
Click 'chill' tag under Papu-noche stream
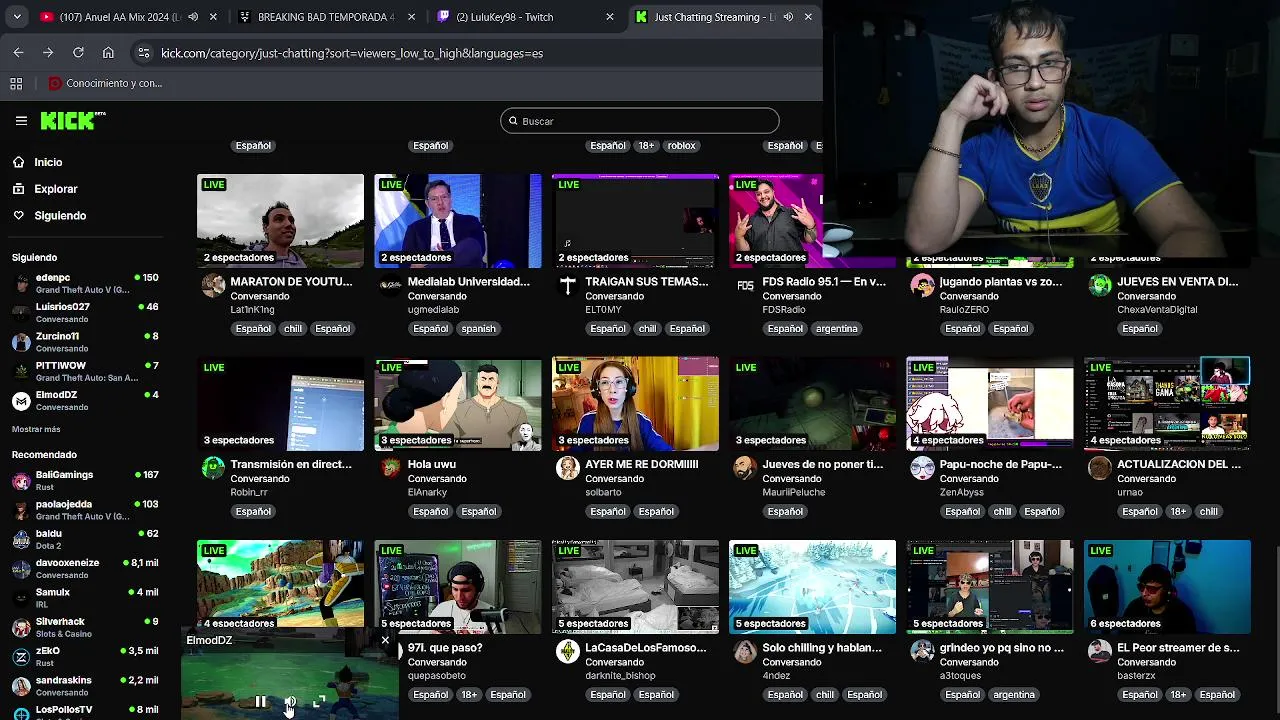click(x=1002, y=512)
